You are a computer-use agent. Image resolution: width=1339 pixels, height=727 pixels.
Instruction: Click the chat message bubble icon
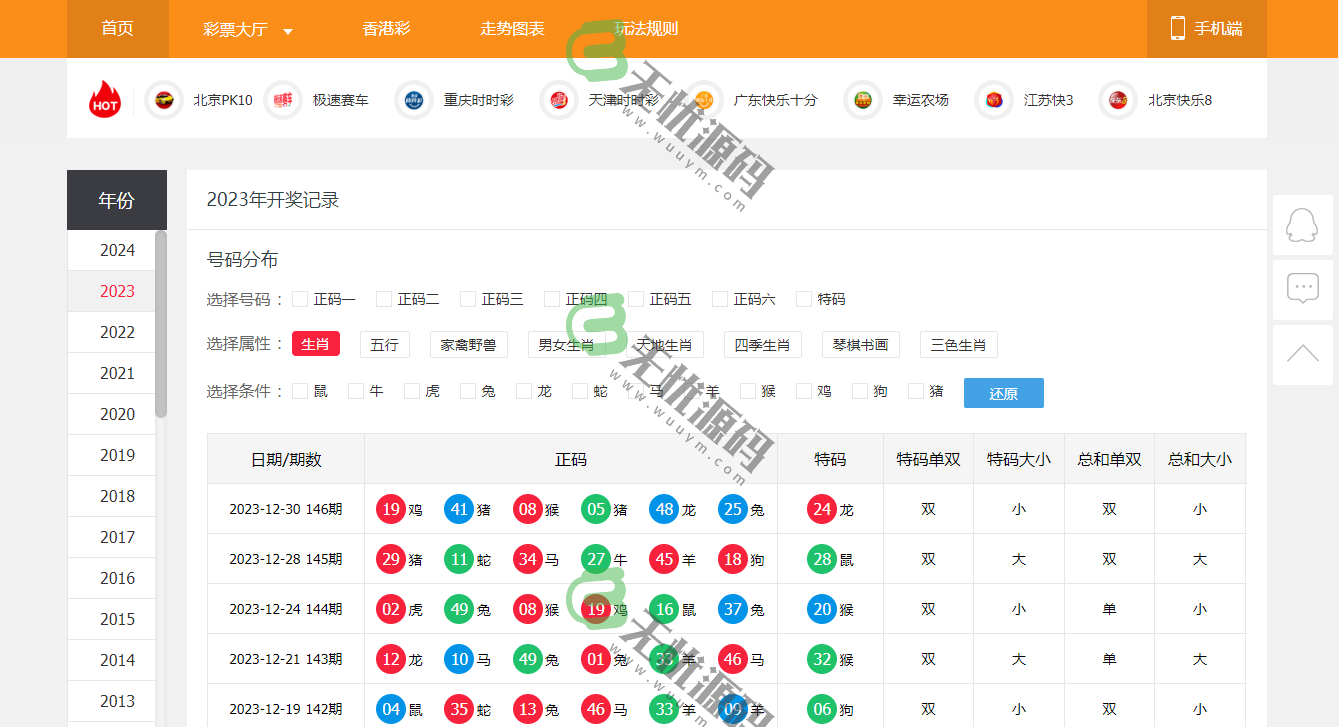coord(1302,288)
